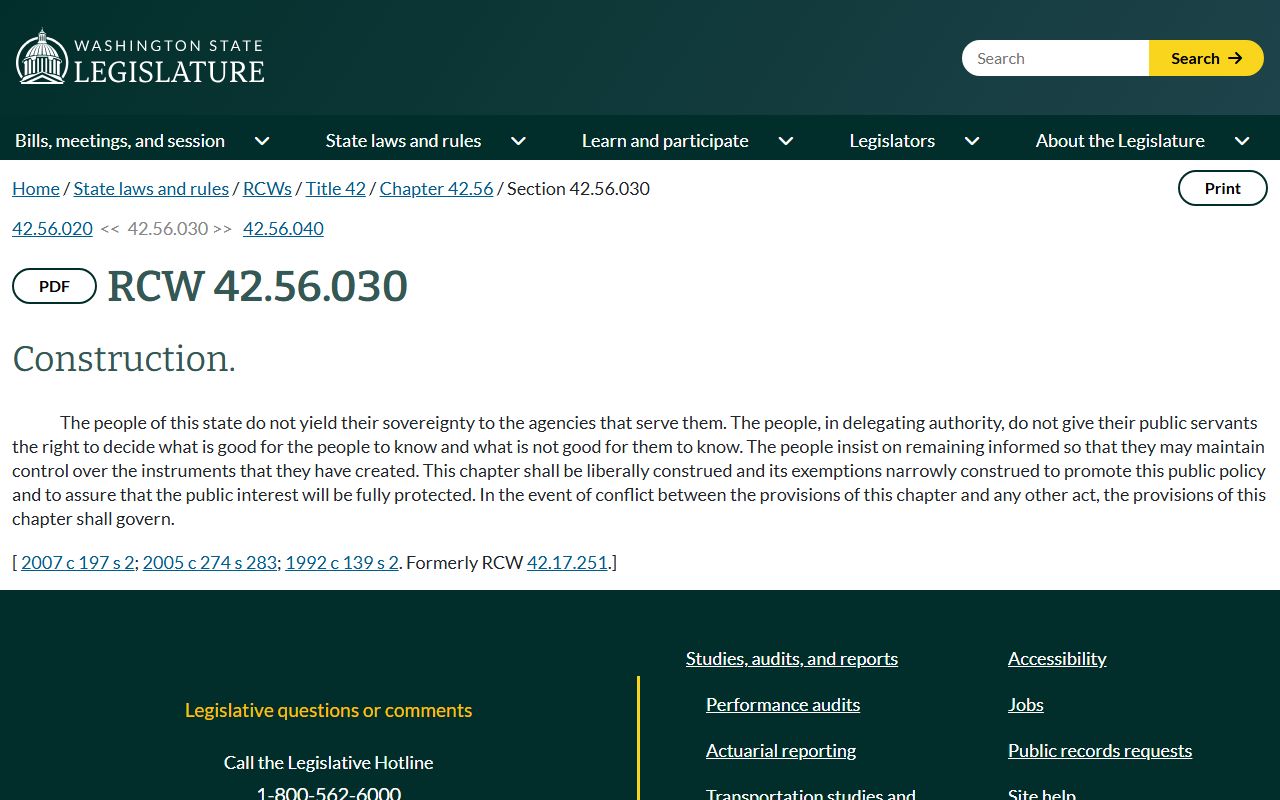Expand chevron beside Bills, meetings, and session
1280x800 pixels.
[262, 141]
